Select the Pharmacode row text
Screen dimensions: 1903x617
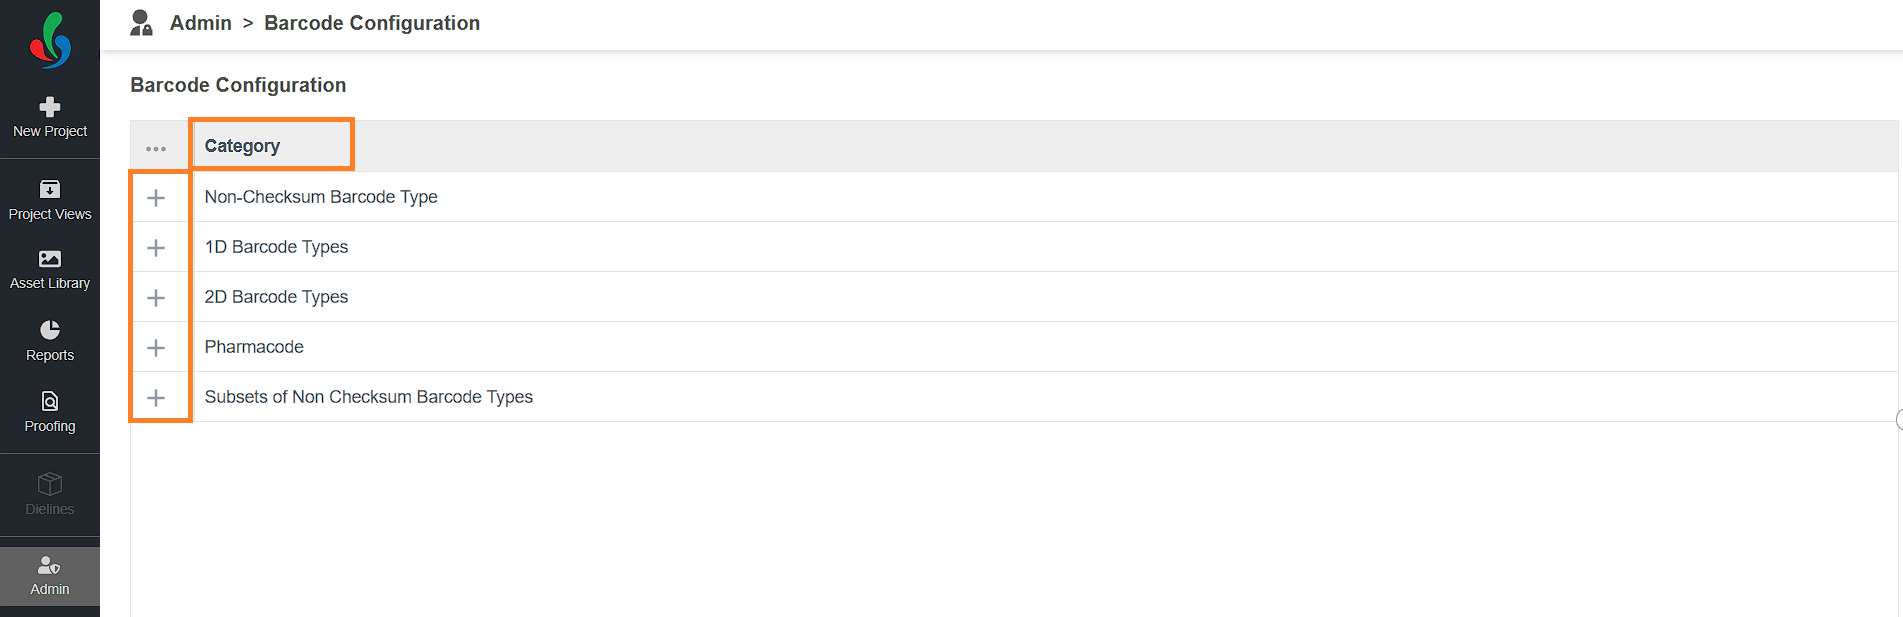pos(254,347)
